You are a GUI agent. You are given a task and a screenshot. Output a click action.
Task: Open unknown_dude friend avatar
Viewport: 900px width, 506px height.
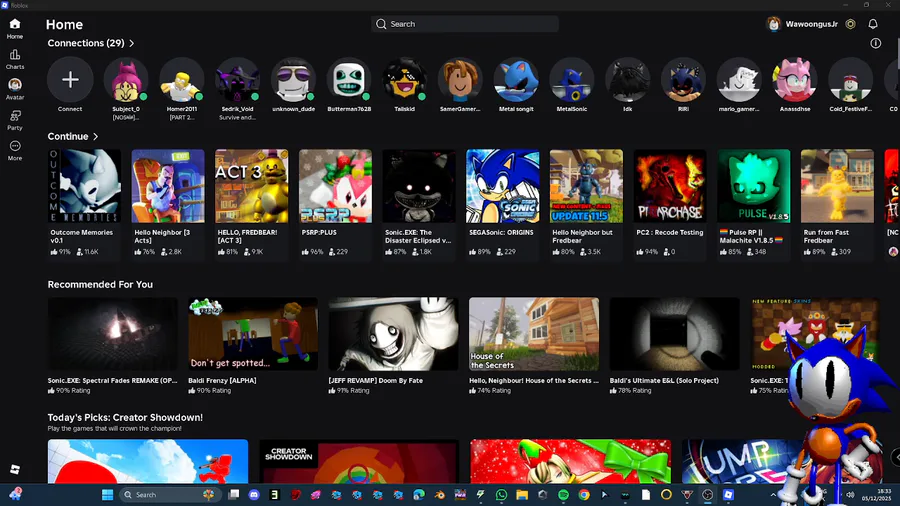point(293,80)
